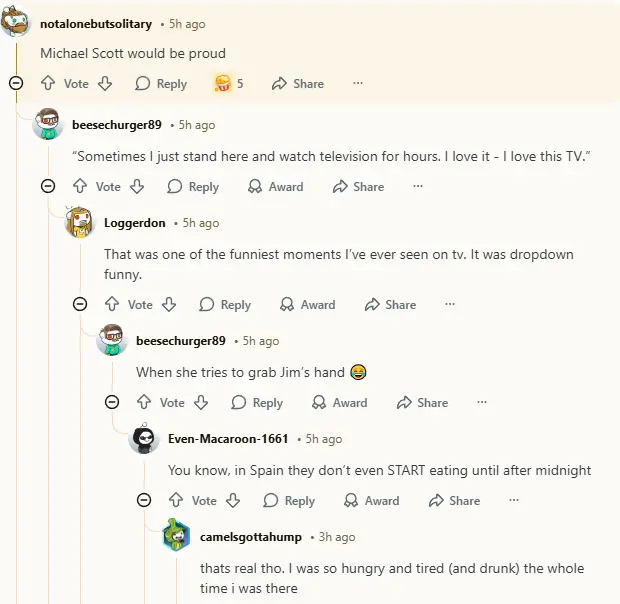620x604 pixels.
Task: Collapse notalonebutsolitary's comment thread
Action: (x=16, y=84)
